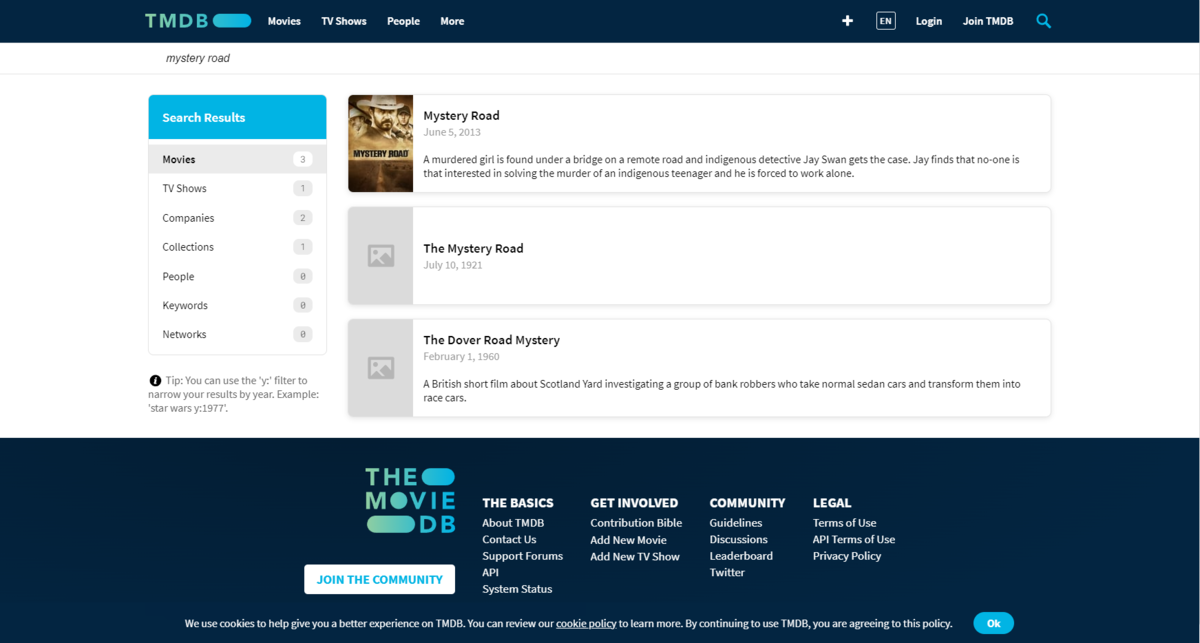
Task: Open the More navigation menu
Action: click(452, 20)
